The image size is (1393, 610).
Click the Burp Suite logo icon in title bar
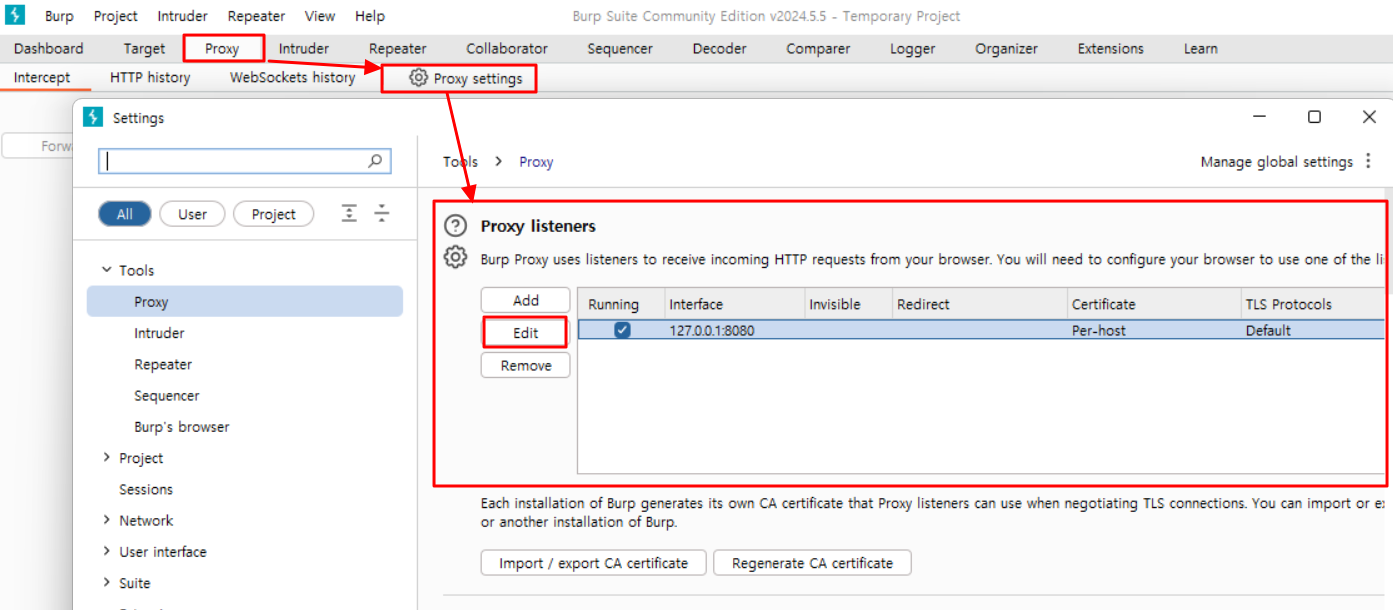(15, 15)
